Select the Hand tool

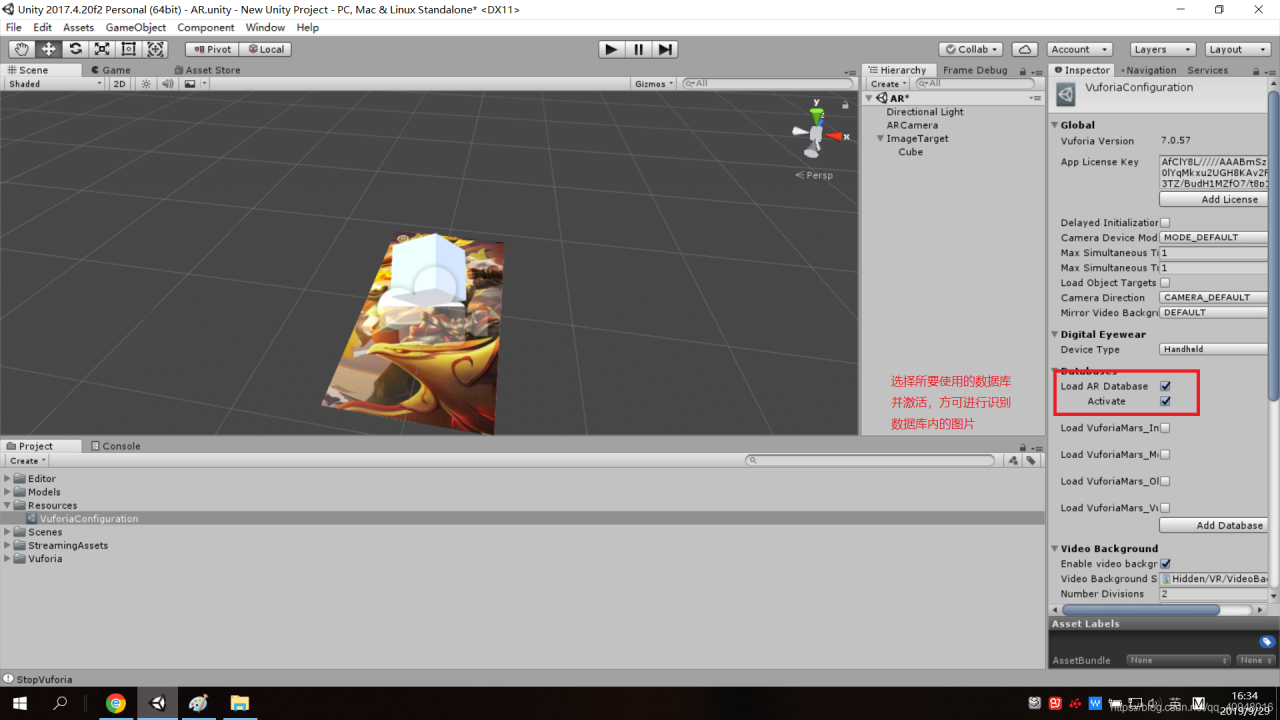tap(21, 49)
